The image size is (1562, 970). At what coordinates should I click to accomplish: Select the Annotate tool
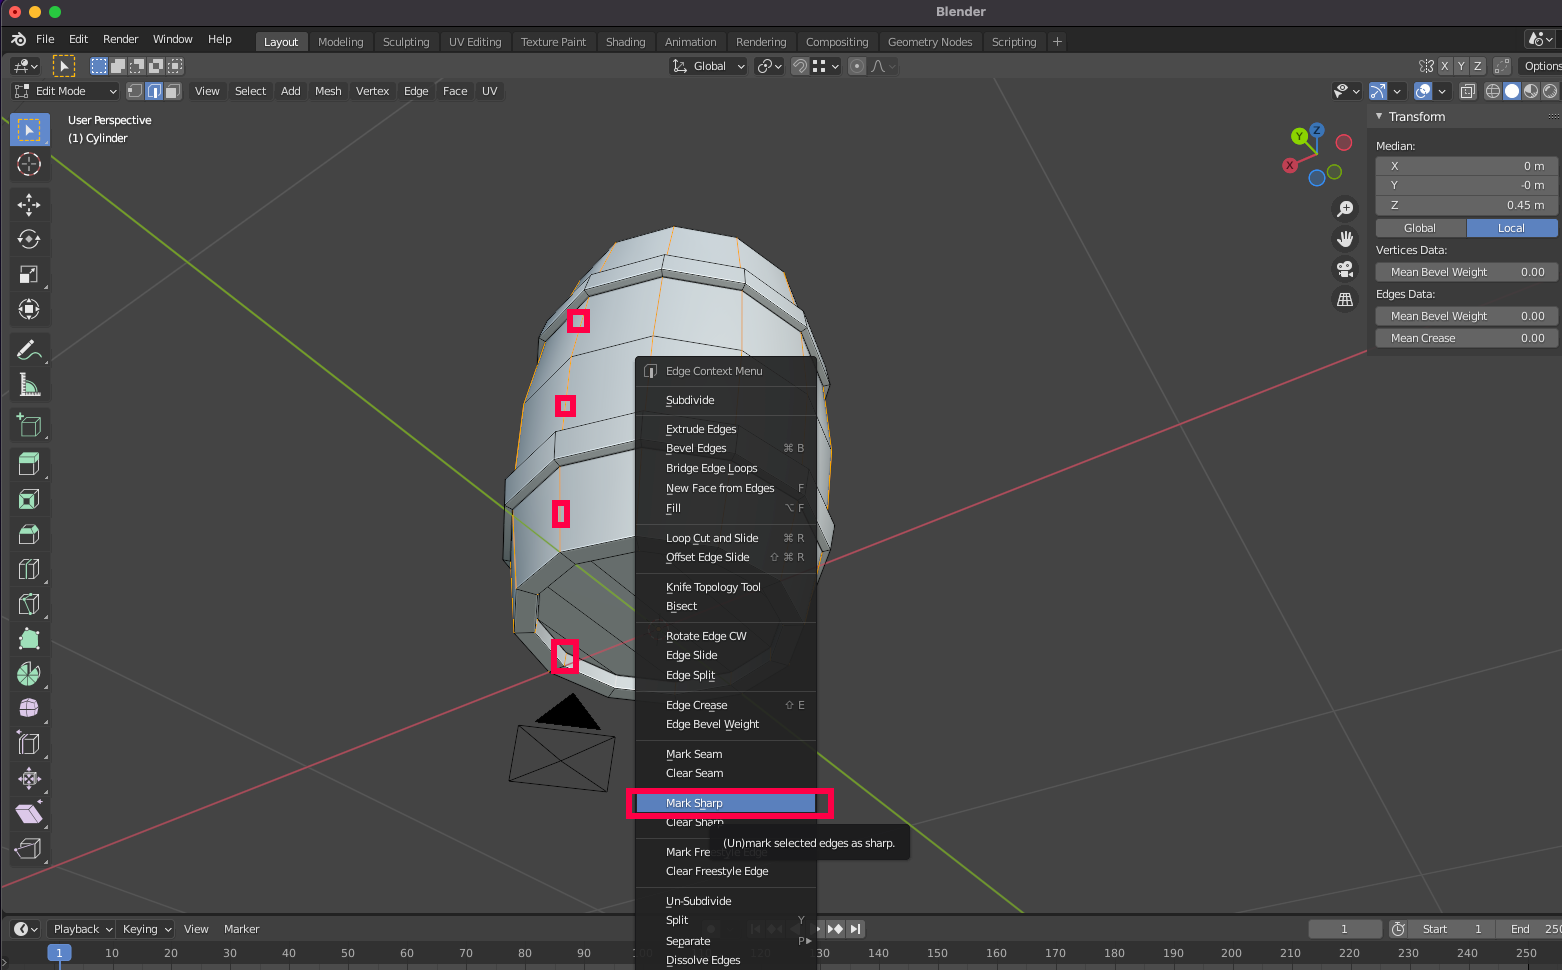point(29,350)
